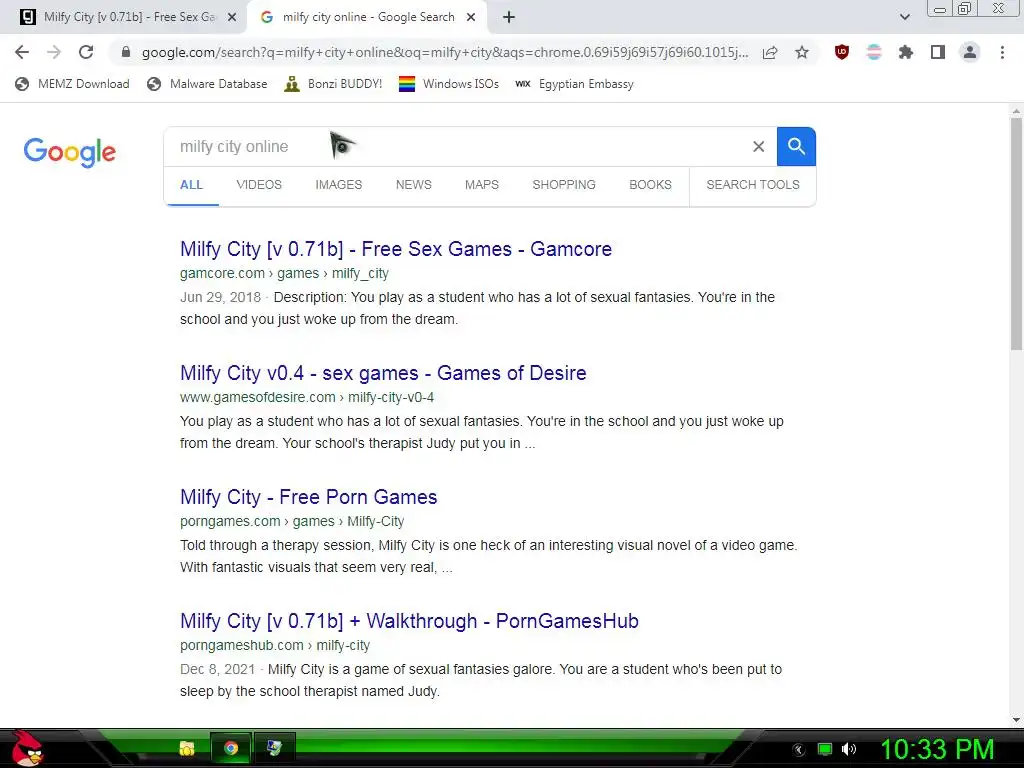Open the Egyptian Embassy bookmark
Screen dimensions: 1024x768
[x=574, y=84]
